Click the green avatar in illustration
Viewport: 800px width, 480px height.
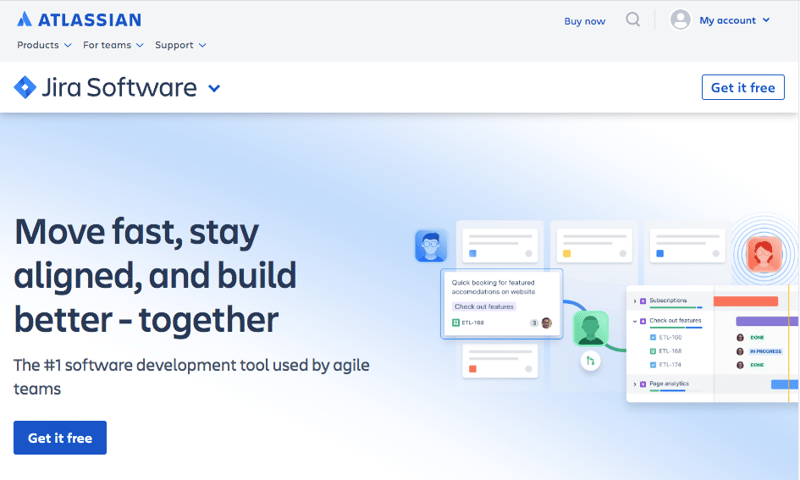(x=590, y=329)
